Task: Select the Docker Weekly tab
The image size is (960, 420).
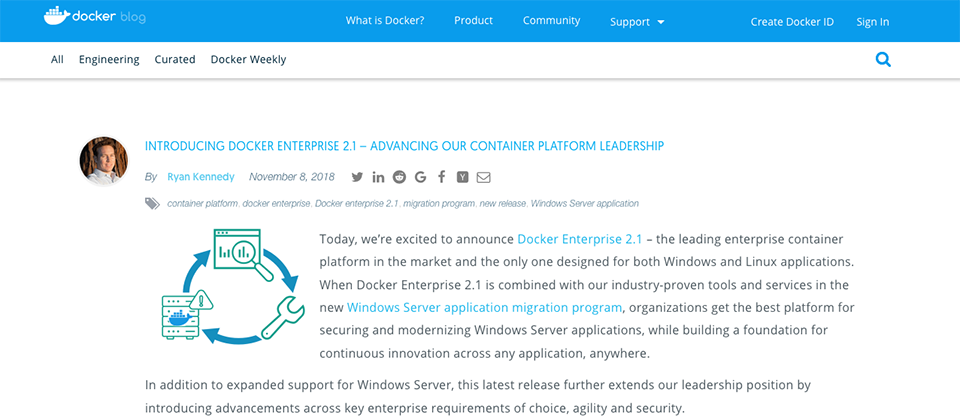Action: (248, 59)
